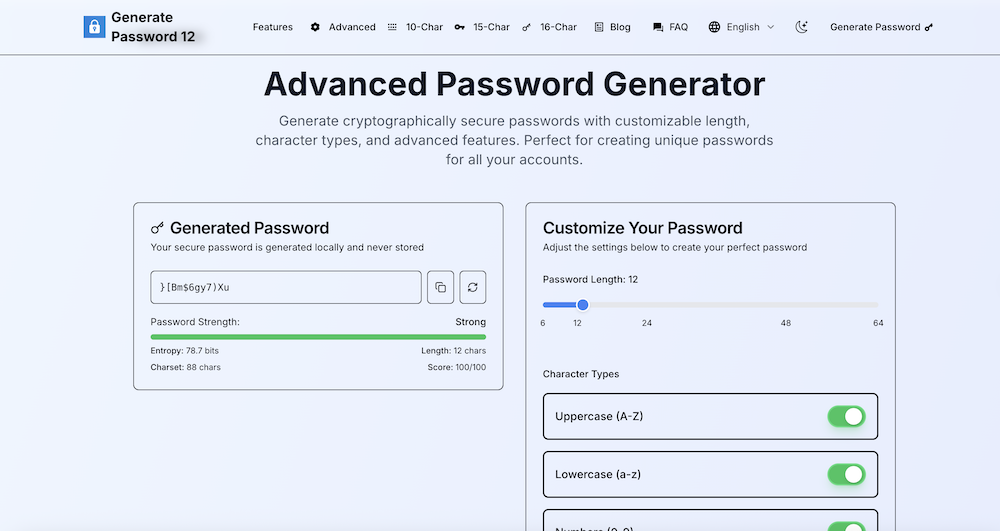The width and height of the screenshot is (1000, 531).
Task: Toggle dark mode moon icon
Action: (x=801, y=27)
